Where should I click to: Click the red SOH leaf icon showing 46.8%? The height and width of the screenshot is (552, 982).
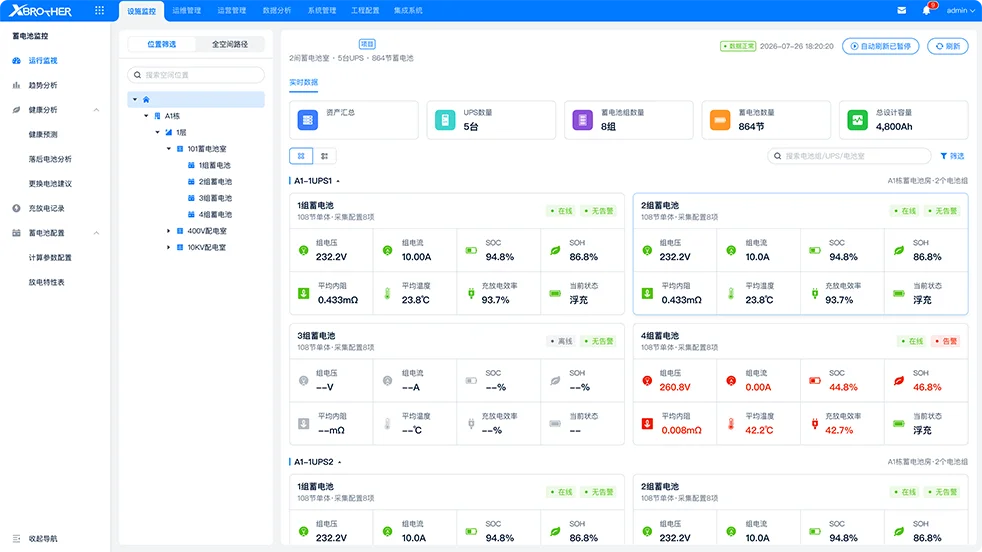899,381
